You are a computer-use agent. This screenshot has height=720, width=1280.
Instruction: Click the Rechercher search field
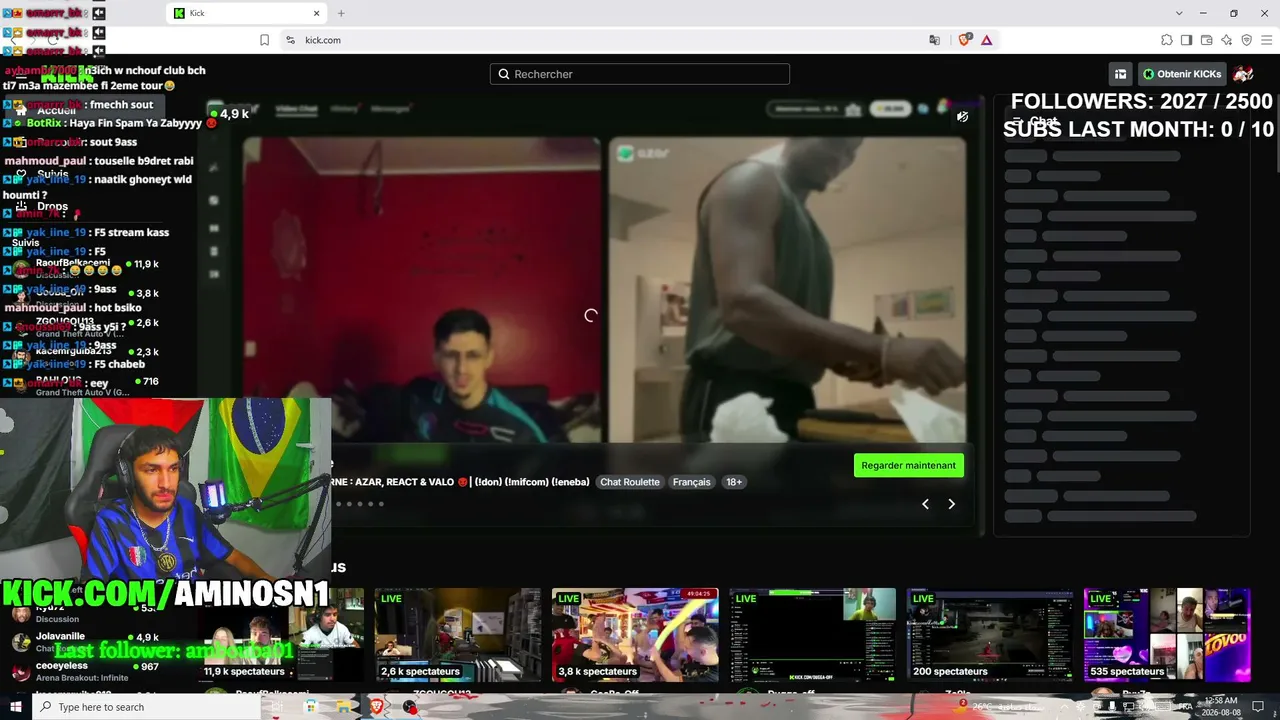(x=640, y=74)
